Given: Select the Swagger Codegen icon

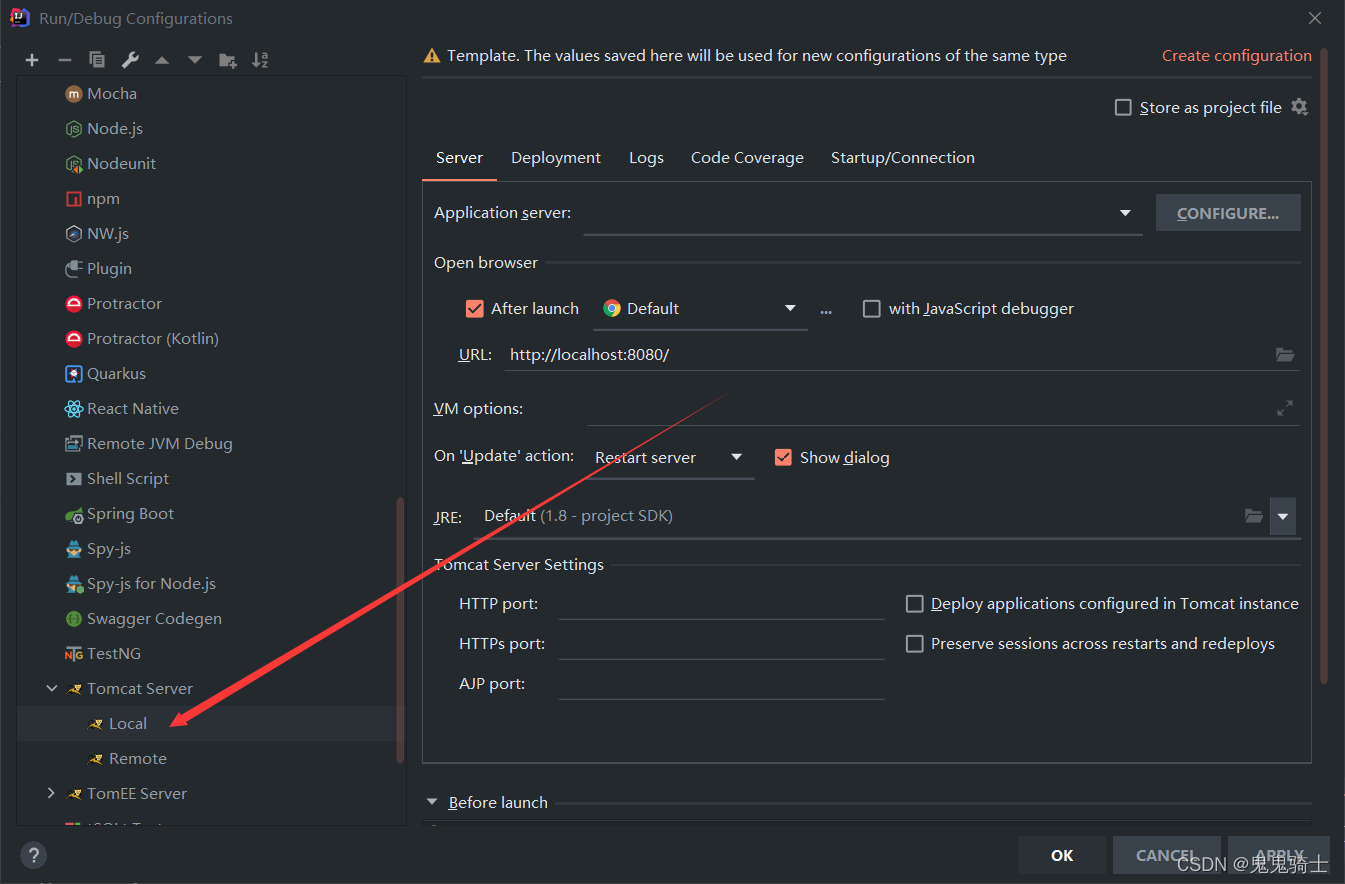Looking at the screenshot, I should coord(73,619).
